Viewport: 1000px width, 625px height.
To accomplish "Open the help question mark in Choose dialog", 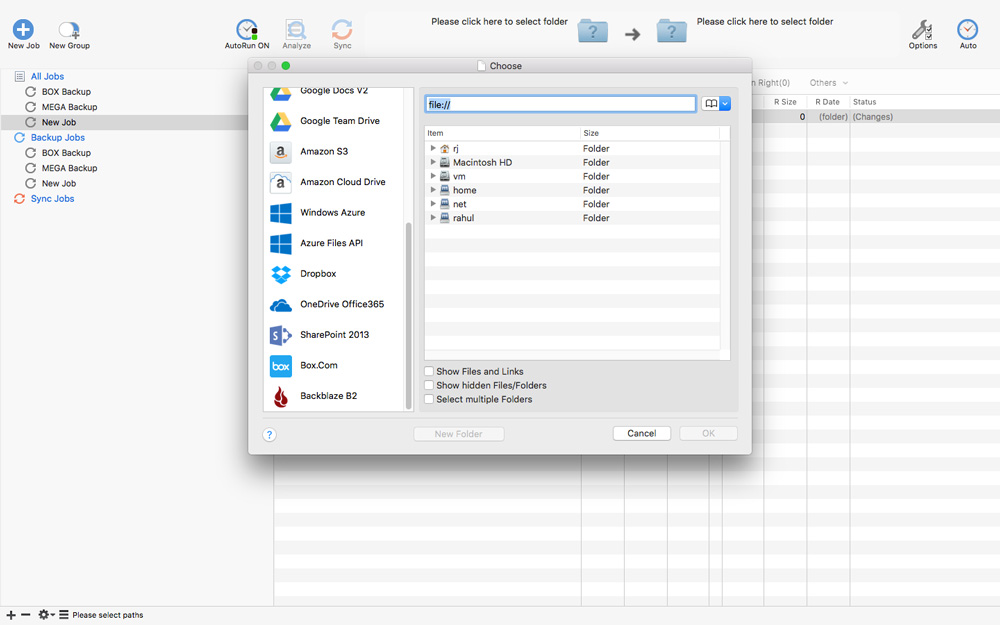I will (x=269, y=434).
